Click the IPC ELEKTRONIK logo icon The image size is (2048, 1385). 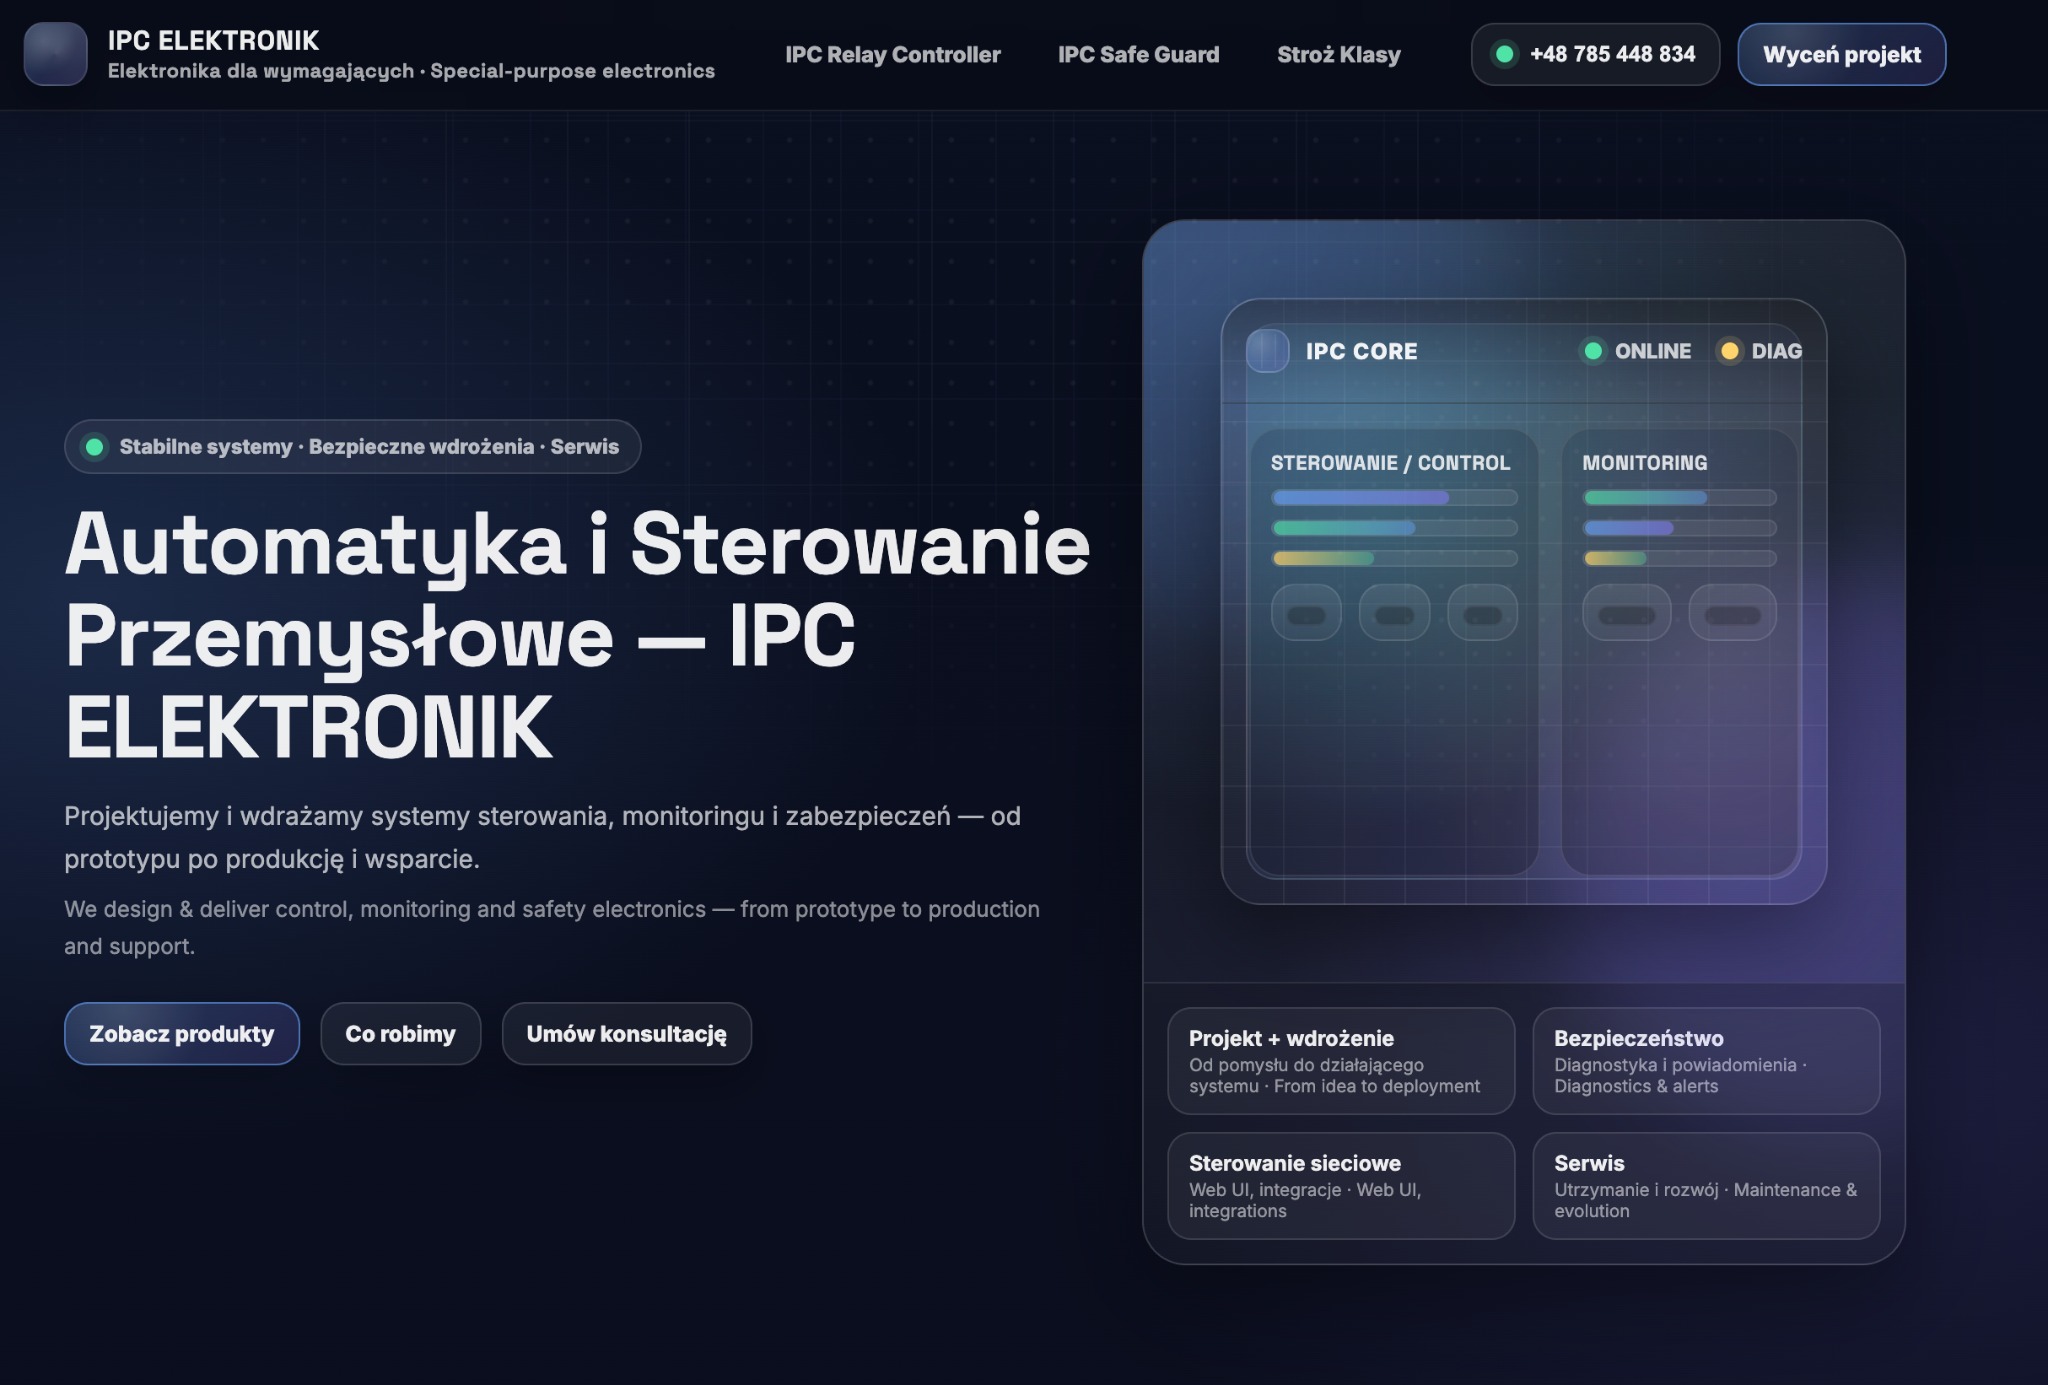pos(58,54)
